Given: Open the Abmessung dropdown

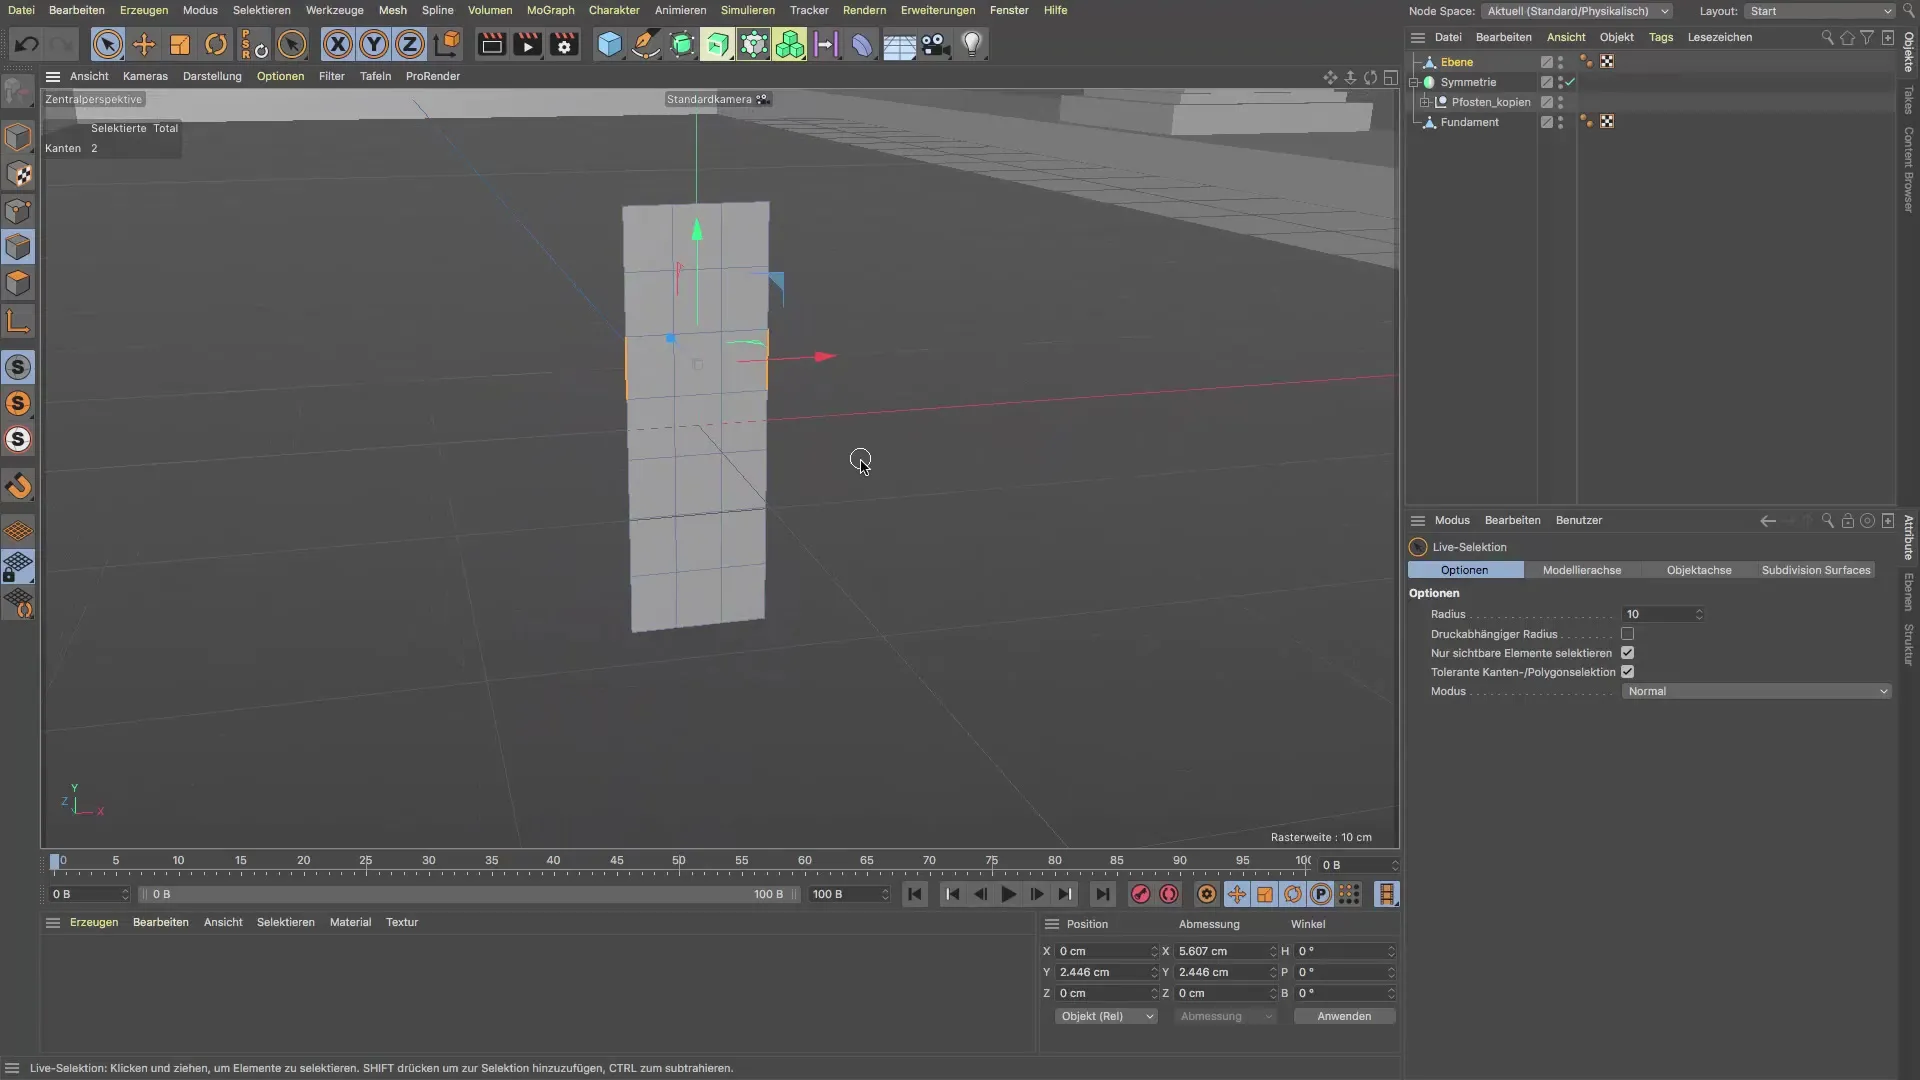Looking at the screenshot, I should pyautogui.click(x=1225, y=1016).
